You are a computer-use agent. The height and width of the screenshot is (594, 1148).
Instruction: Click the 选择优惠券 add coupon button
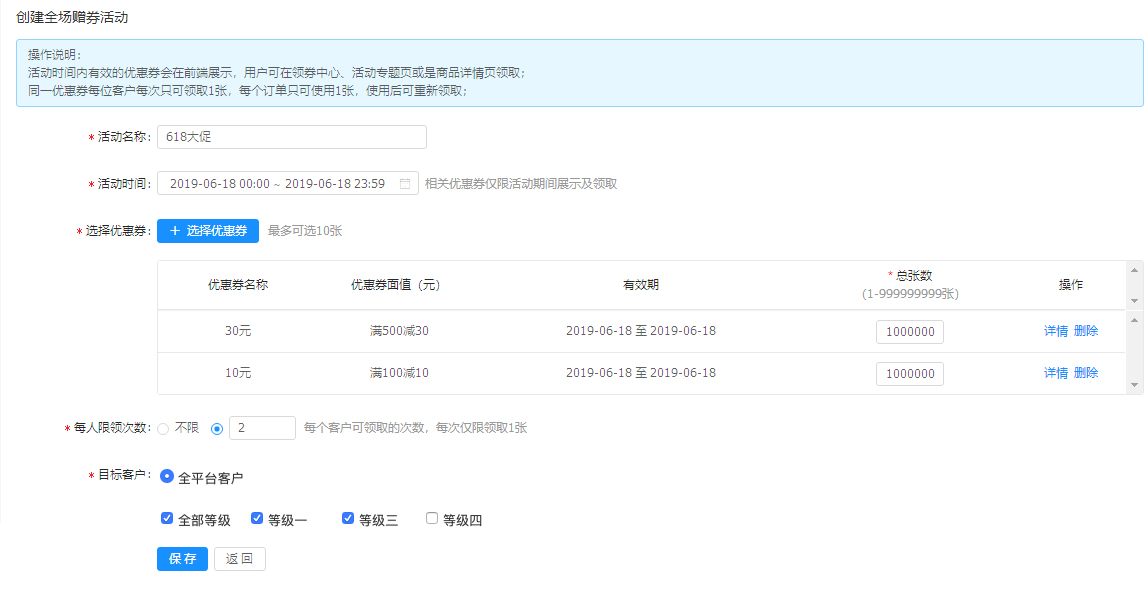click(208, 231)
